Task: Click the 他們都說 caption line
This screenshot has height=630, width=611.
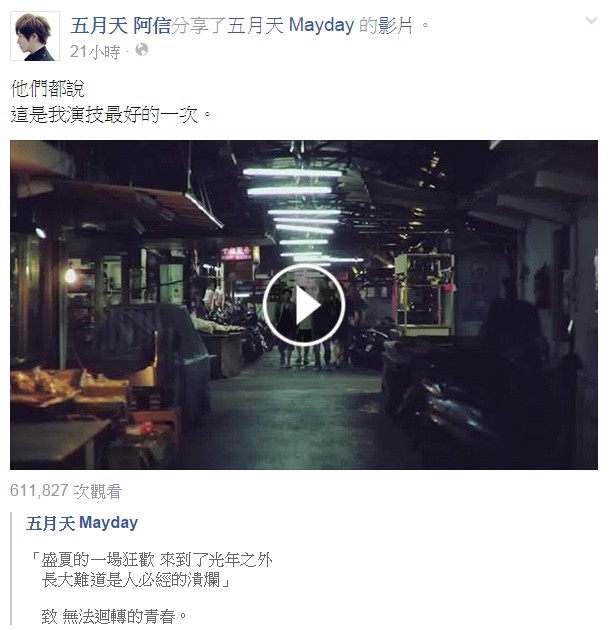Action: tap(47, 89)
